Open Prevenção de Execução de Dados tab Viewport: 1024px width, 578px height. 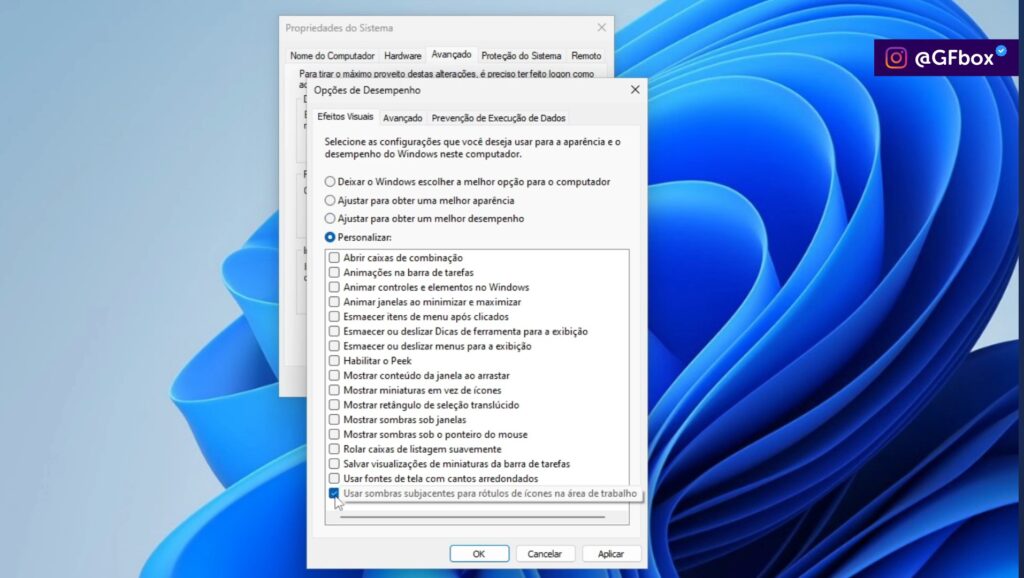click(x=498, y=118)
